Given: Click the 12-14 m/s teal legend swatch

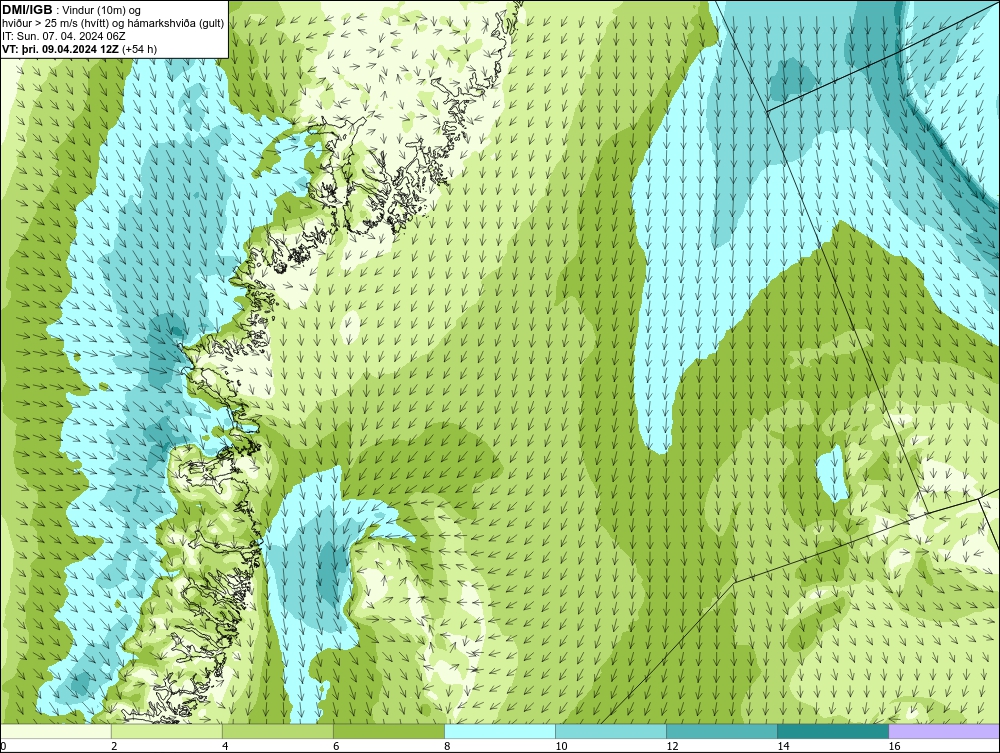Looking at the screenshot, I should pyautogui.click(x=722, y=731).
